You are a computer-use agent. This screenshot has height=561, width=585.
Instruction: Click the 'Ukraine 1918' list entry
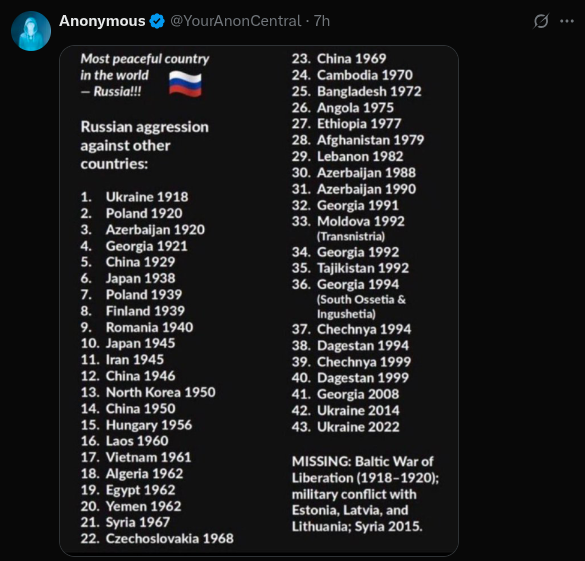click(134, 197)
